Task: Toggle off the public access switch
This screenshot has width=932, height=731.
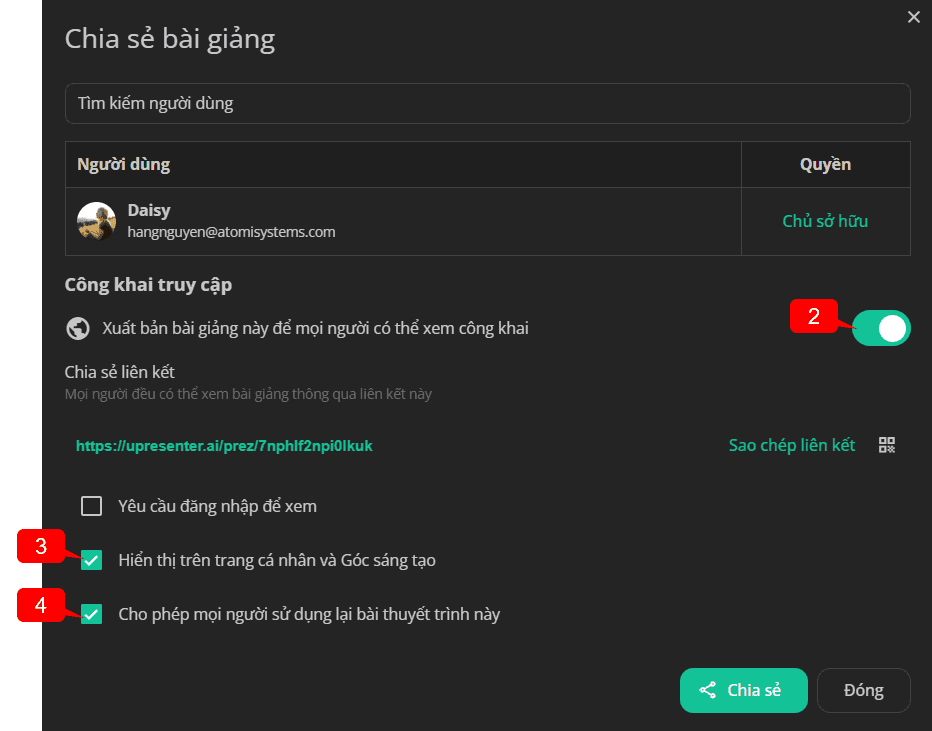Action: point(881,328)
